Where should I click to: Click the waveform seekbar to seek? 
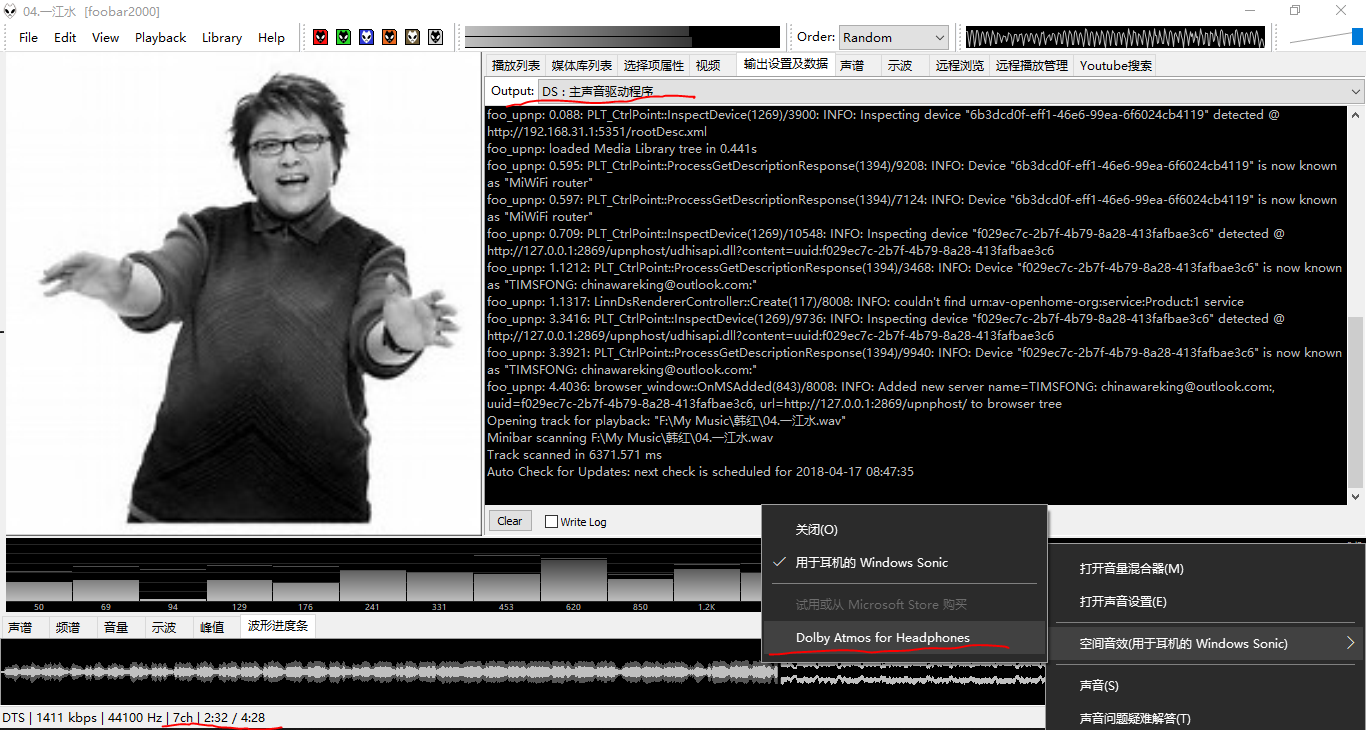click(400, 672)
